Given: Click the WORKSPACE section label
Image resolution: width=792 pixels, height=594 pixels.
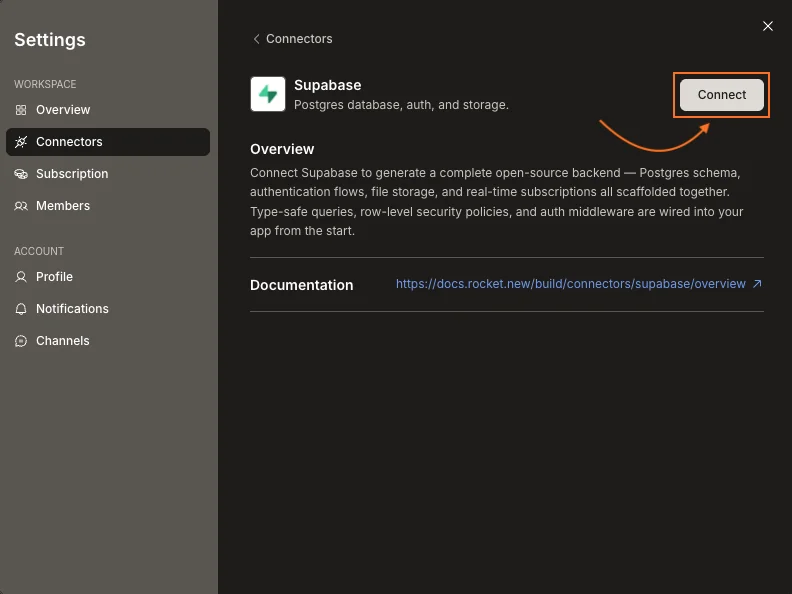Looking at the screenshot, I should tap(45, 84).
